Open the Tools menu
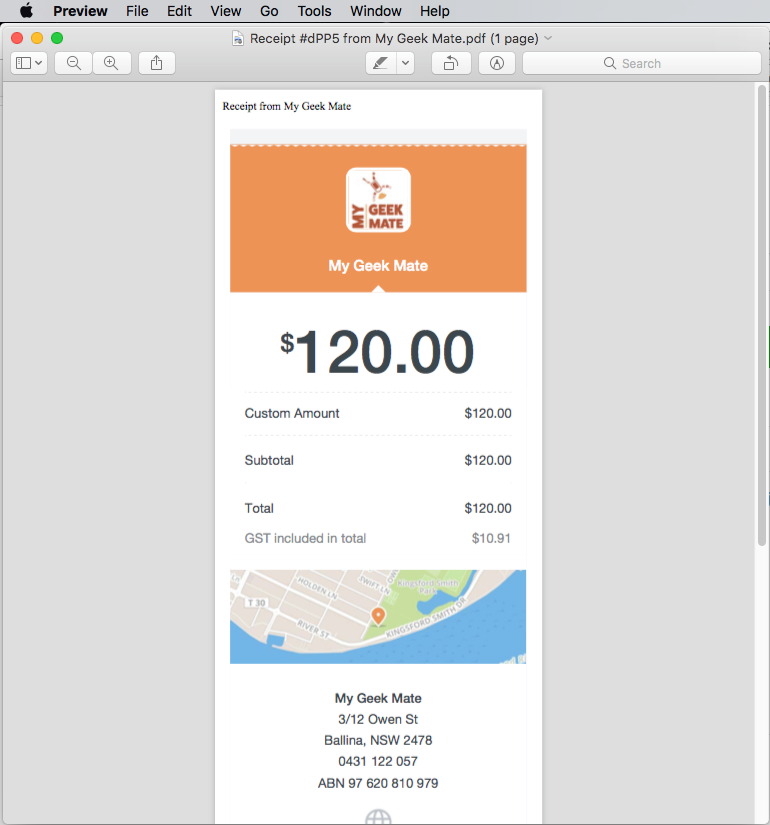 coord(314,11)
